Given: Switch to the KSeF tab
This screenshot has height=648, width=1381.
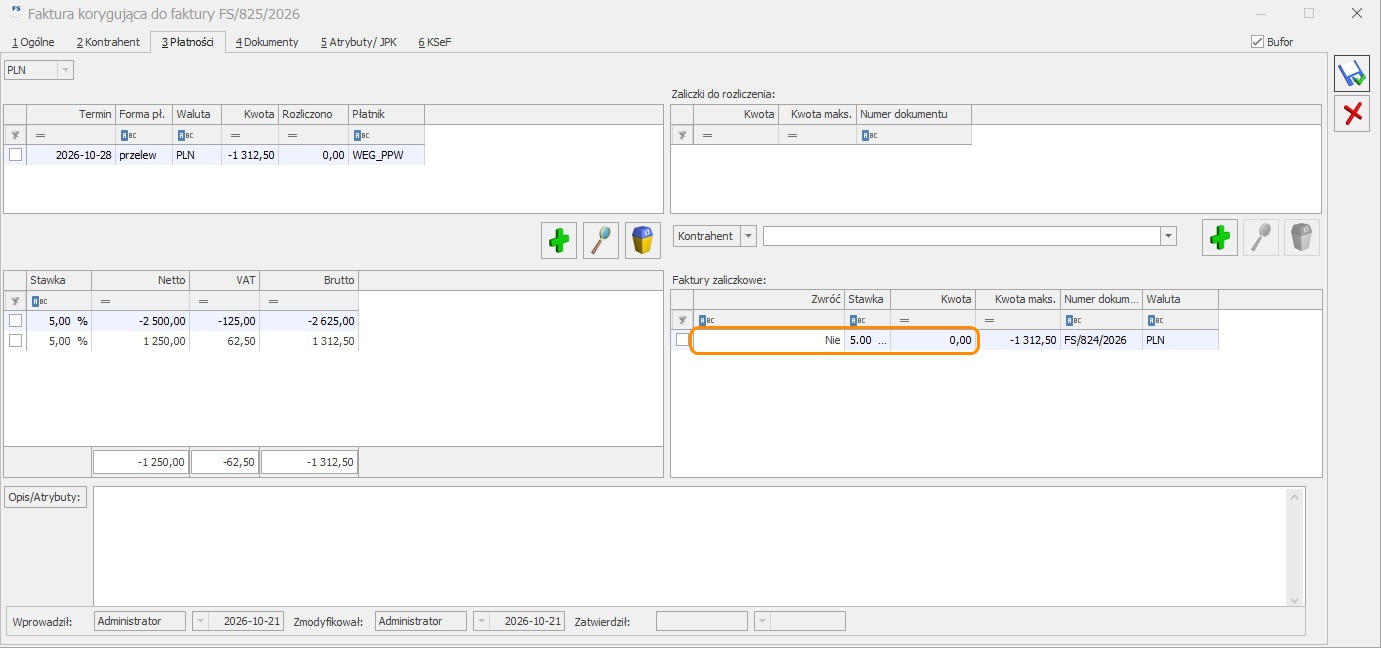Looking at the screenshot, I should click(435, 42).
